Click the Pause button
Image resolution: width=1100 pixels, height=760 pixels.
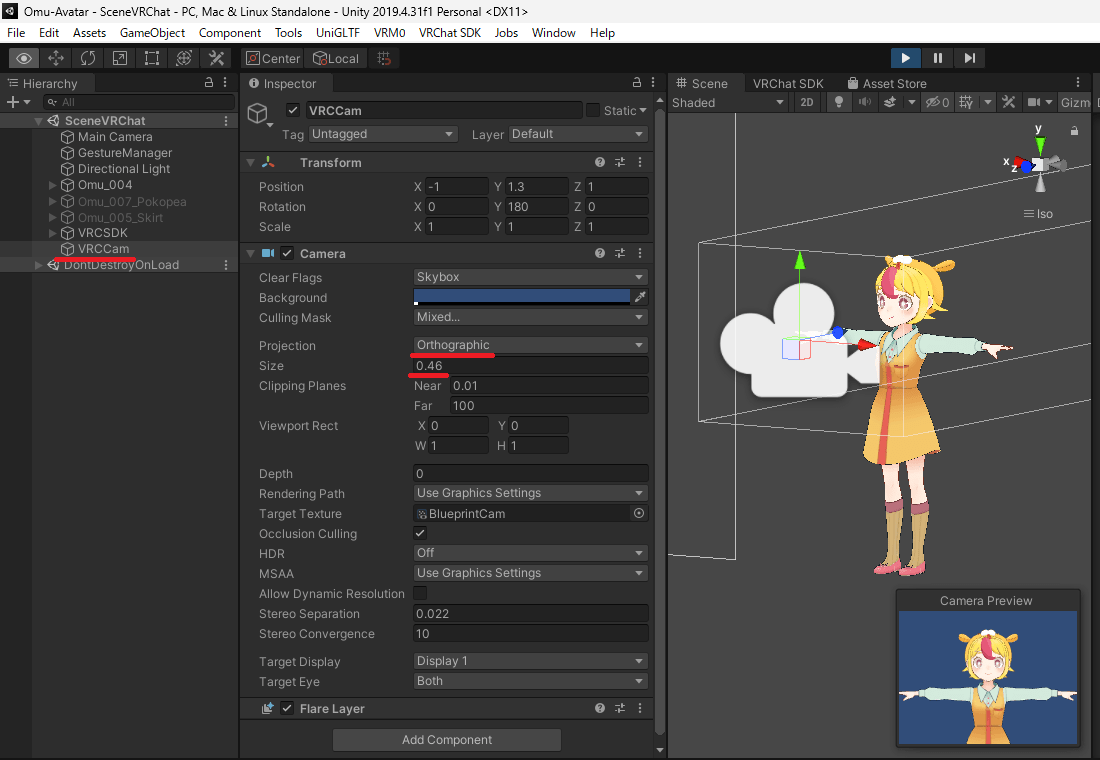(x=937, y=58)
